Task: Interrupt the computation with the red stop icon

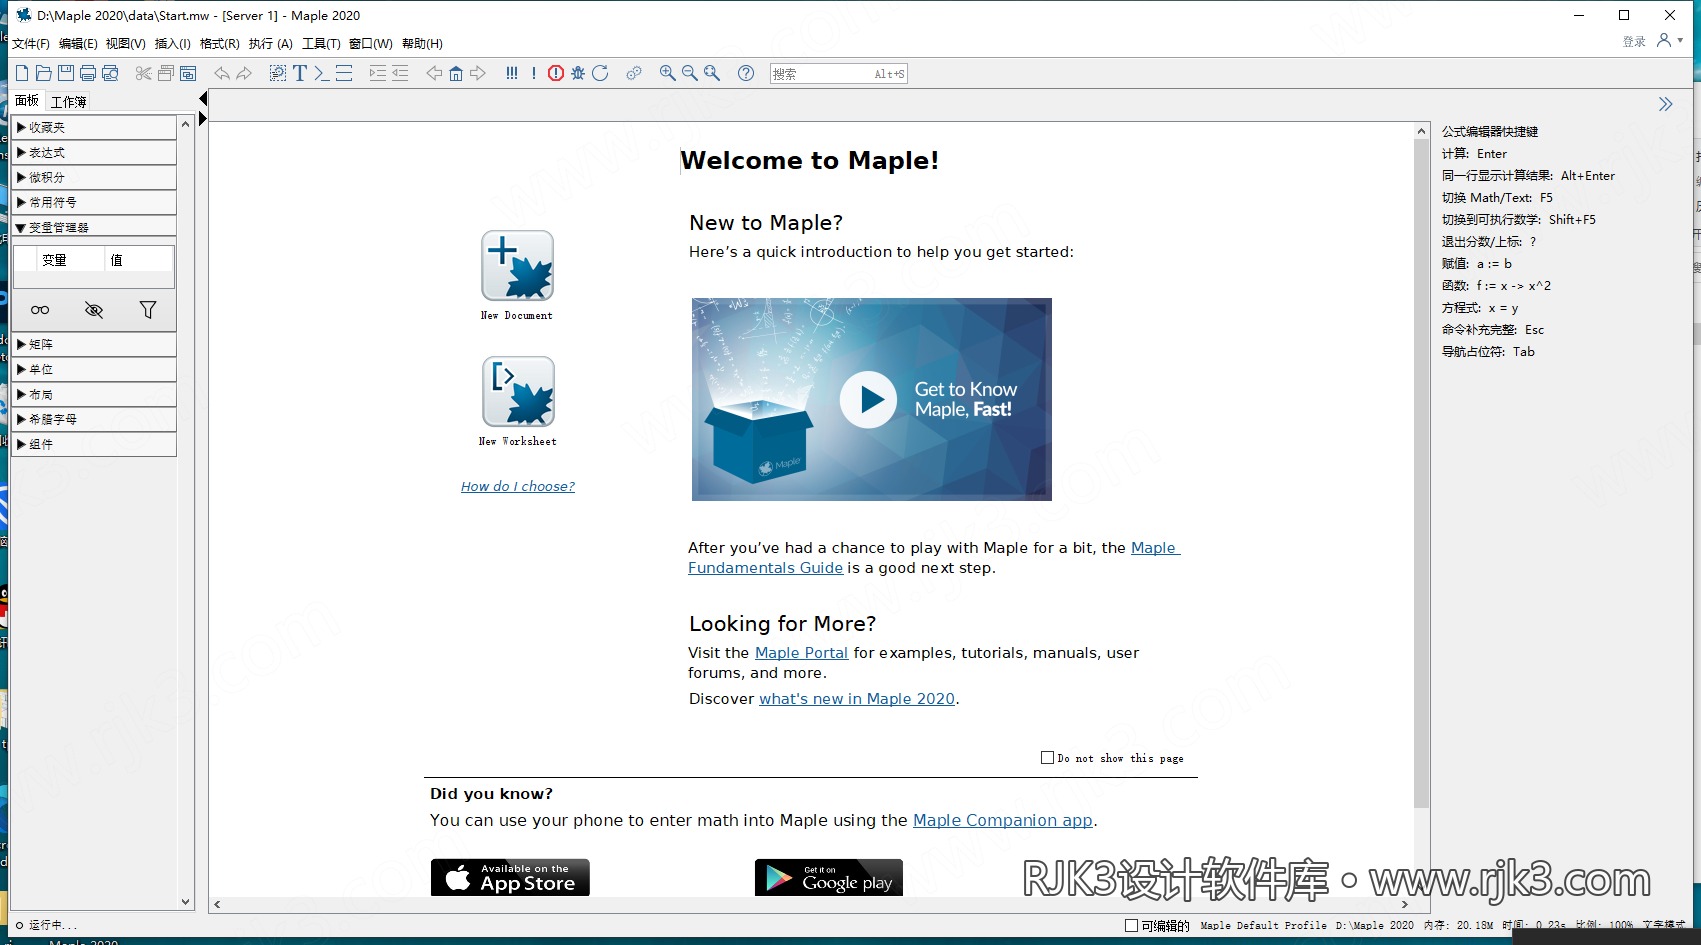Action: [556, 73]
